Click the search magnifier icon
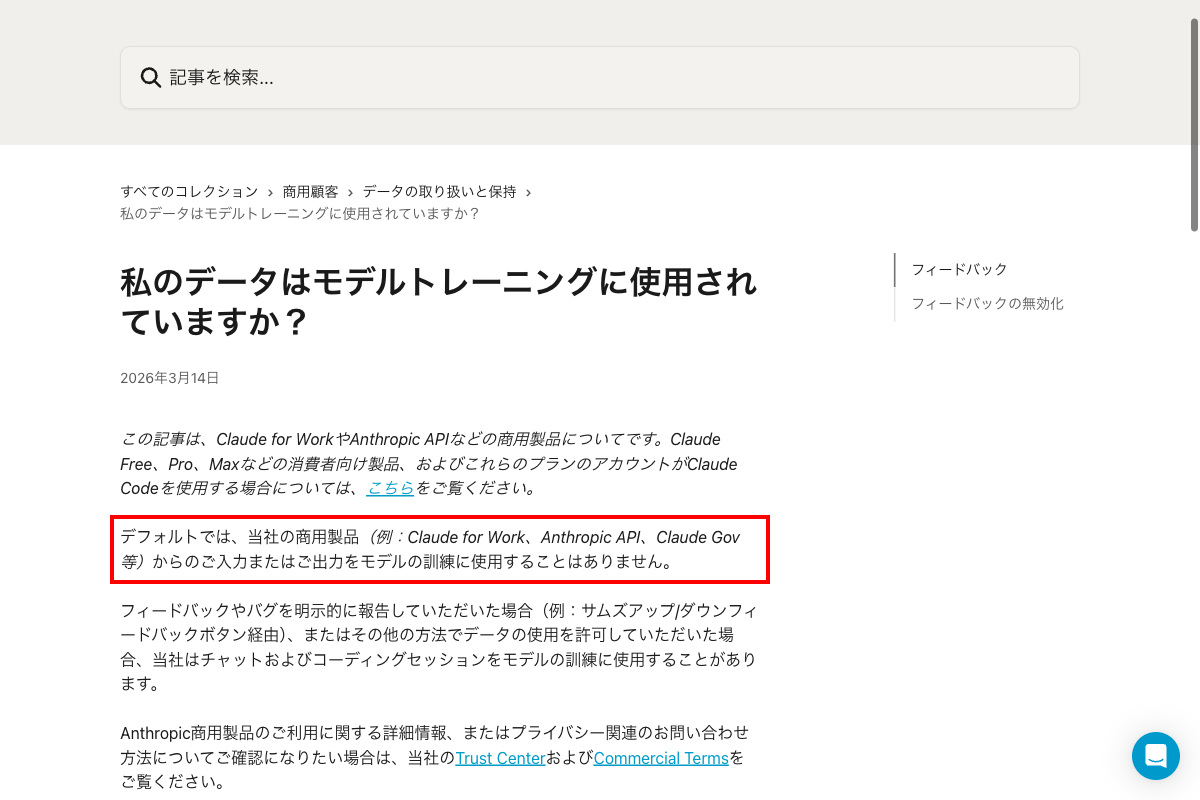This screenshot has width=1200, height=800. tap(151, 78)
